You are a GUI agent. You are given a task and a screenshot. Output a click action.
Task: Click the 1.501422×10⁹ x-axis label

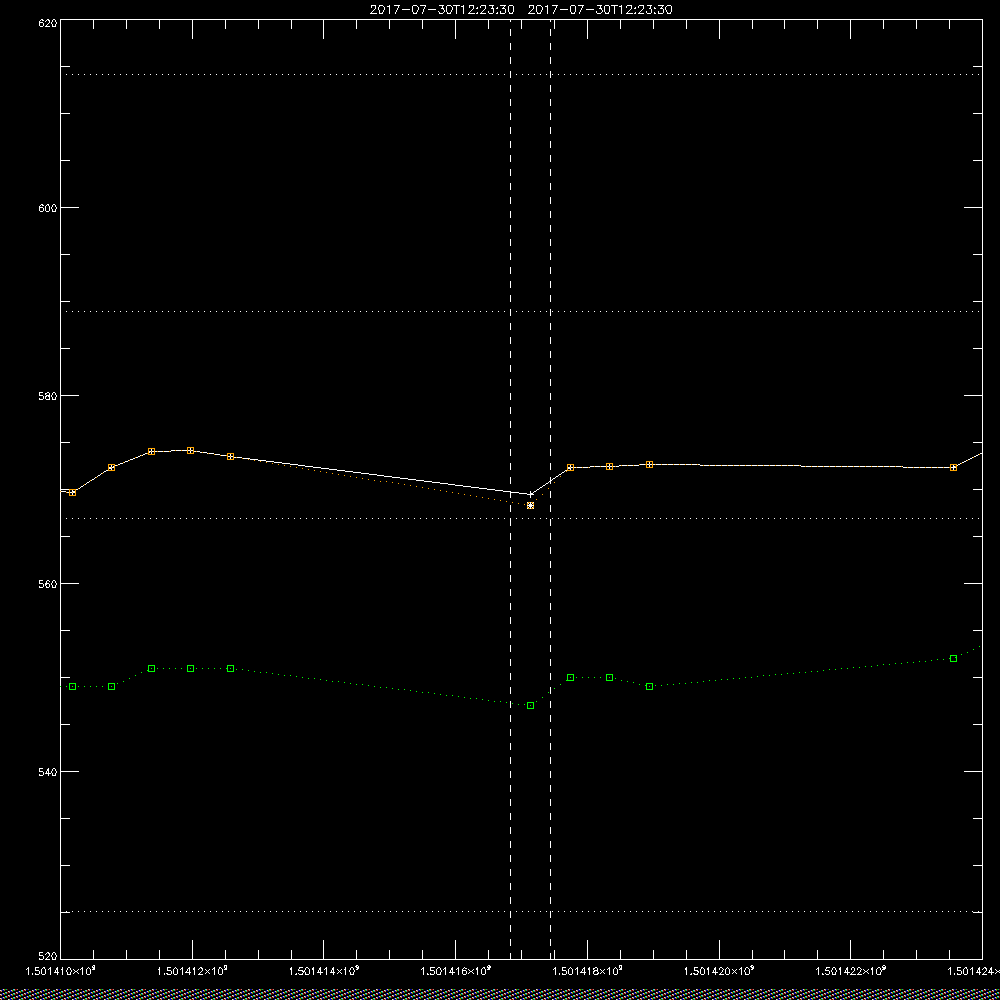click(851, 971)
